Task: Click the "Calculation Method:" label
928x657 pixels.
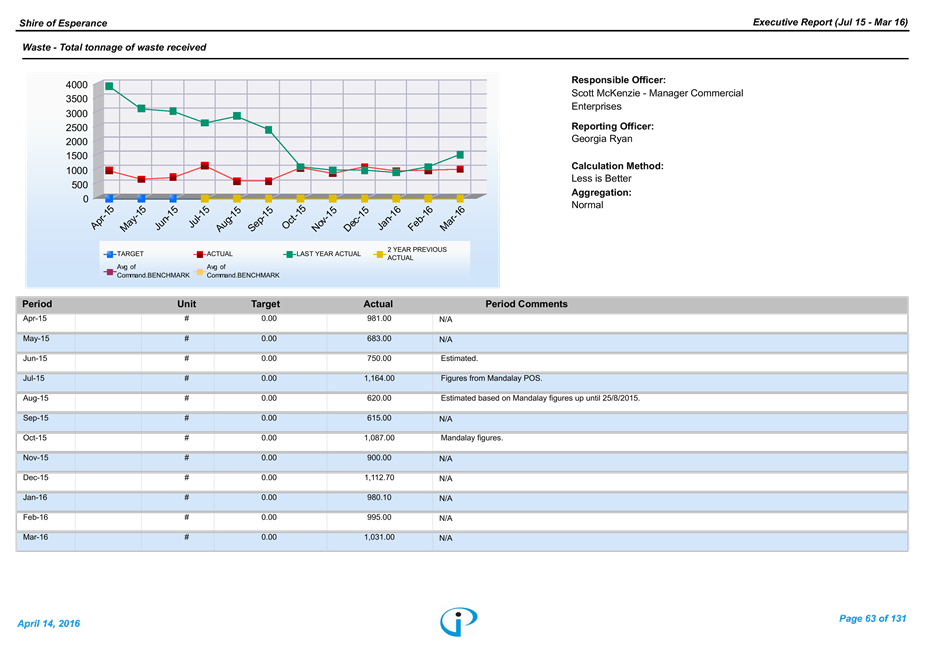Action: point(617,166)
